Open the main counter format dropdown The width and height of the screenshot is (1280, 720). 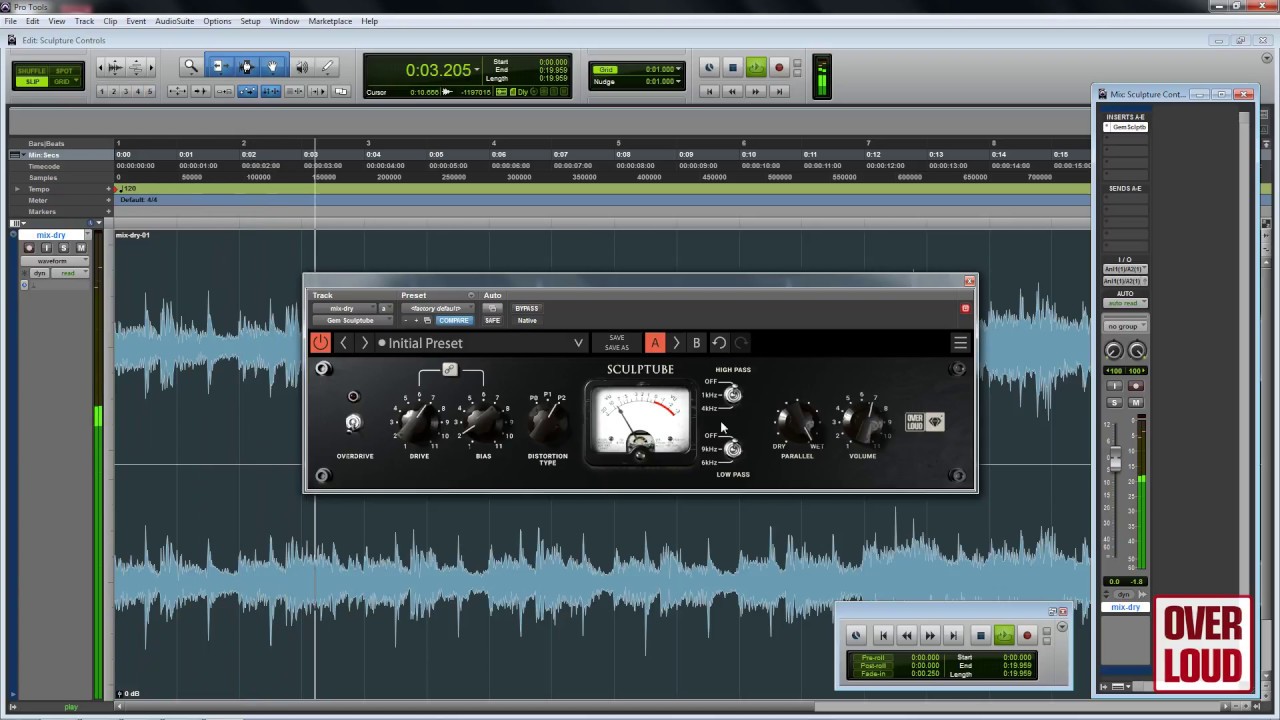tap(476, 70)
